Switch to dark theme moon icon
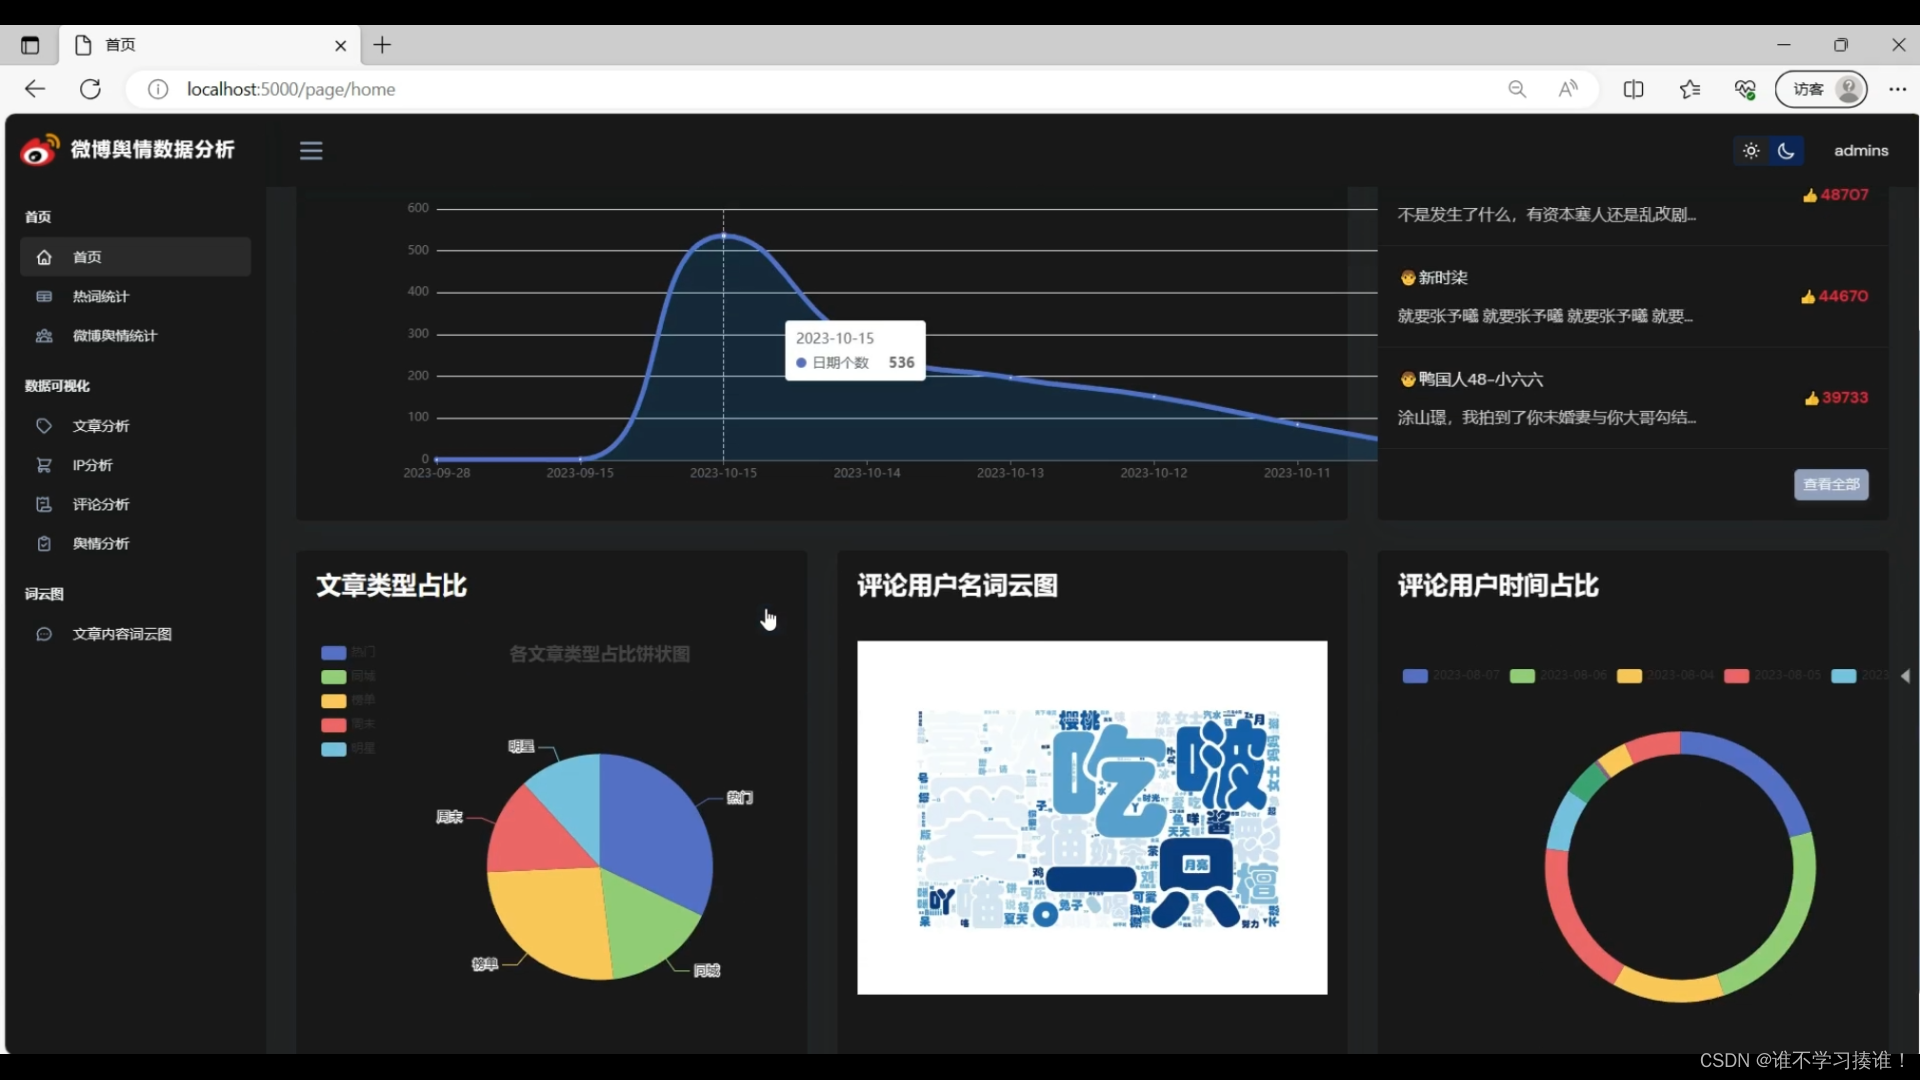 (1786, 151)
